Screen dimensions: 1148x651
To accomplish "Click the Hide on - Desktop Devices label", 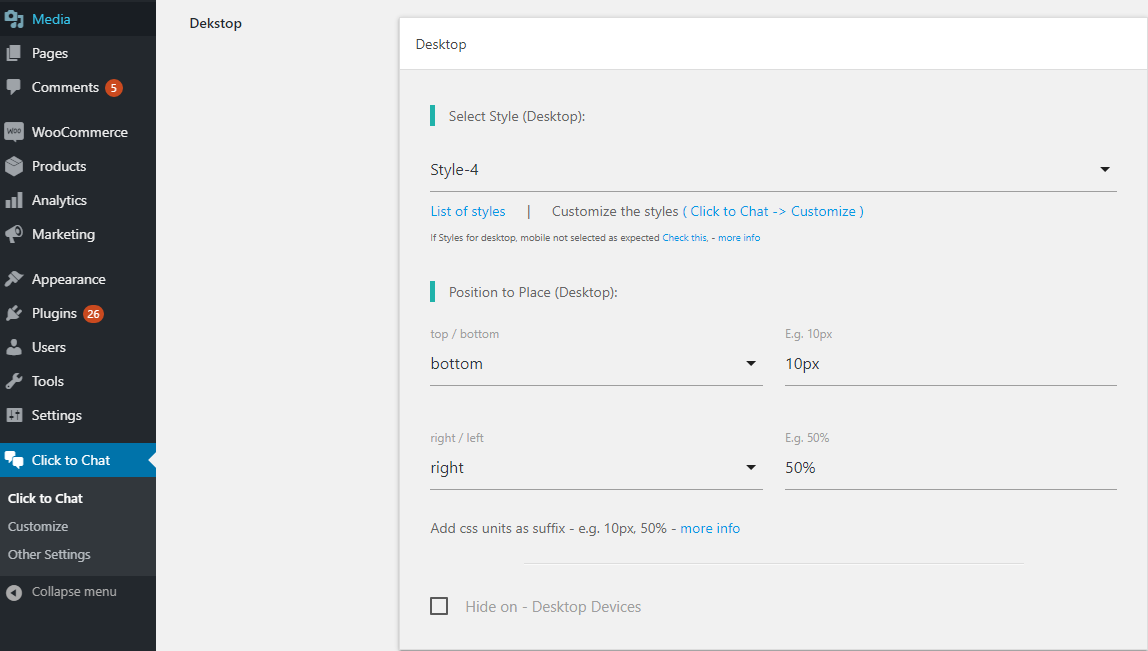I will pos(553,607).
